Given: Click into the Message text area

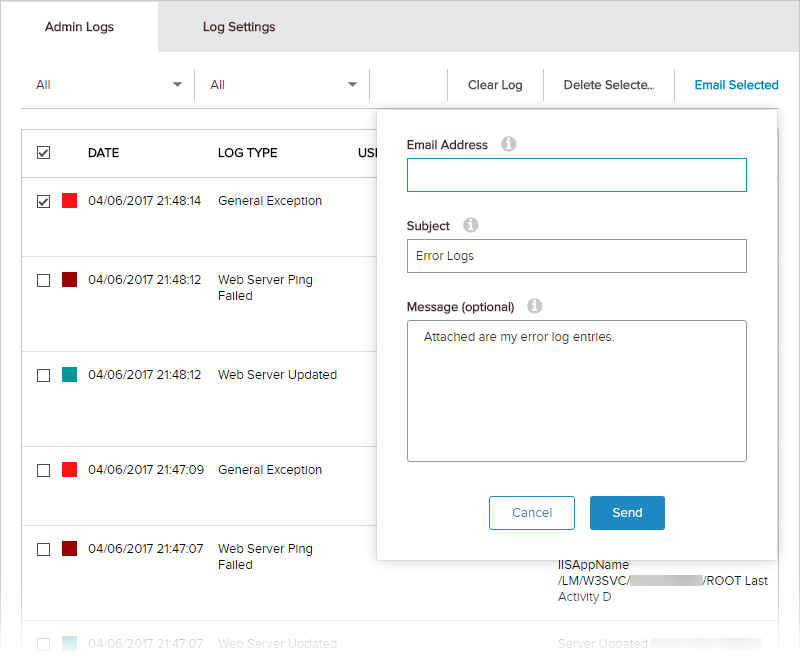Looking at the screenshot, I should tap(577, 391).
